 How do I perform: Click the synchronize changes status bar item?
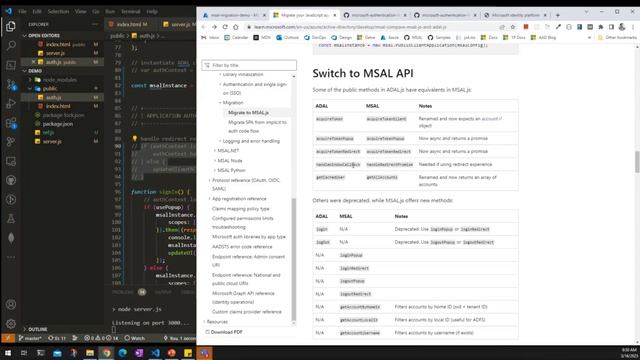tap(57, 338)
